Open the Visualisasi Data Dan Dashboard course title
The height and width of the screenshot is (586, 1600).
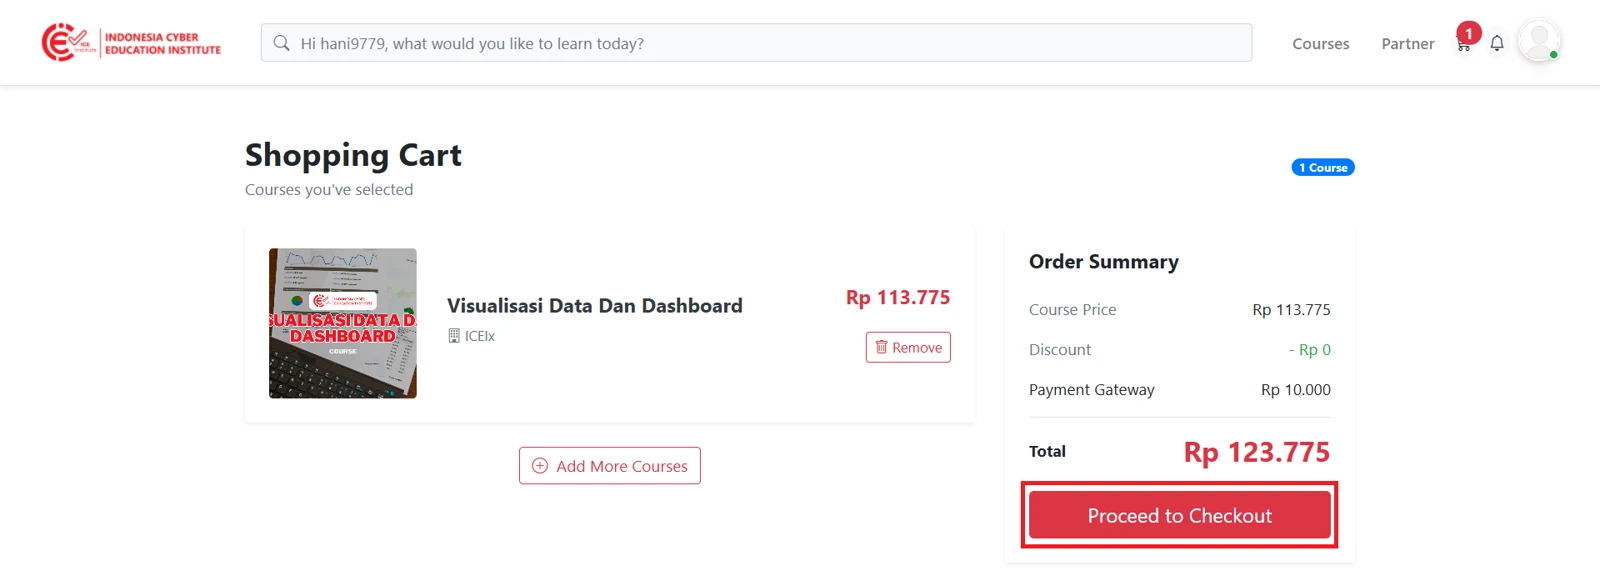(x=595, y=306)
